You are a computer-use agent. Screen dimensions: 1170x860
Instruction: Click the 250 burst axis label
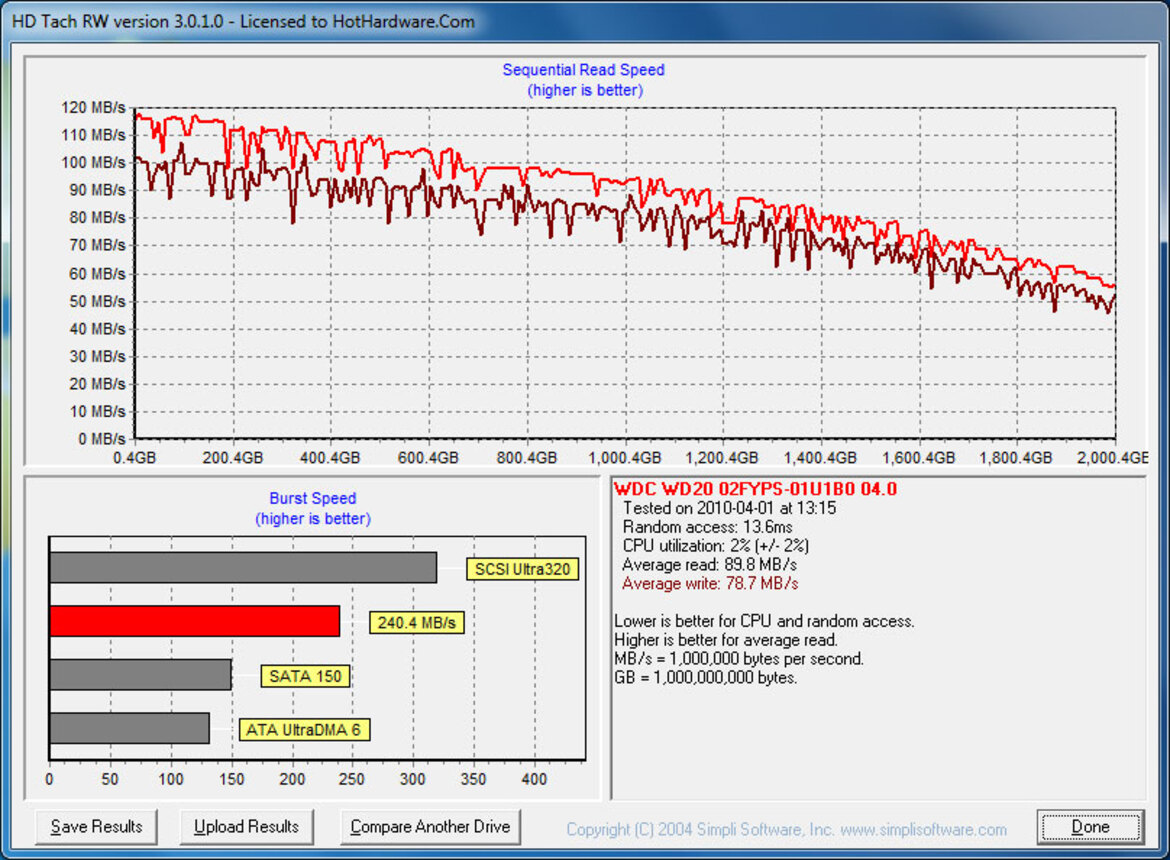(x=352, y=779)
